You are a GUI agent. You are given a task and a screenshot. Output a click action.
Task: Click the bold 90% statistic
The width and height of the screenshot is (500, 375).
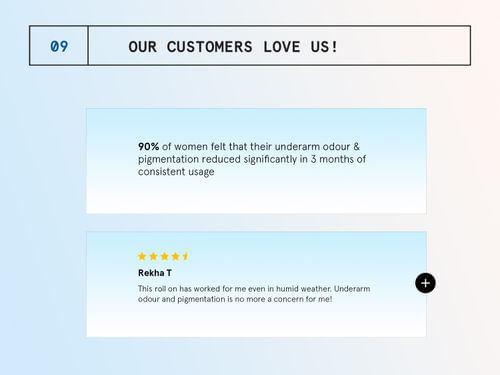(x=149, y=146)
